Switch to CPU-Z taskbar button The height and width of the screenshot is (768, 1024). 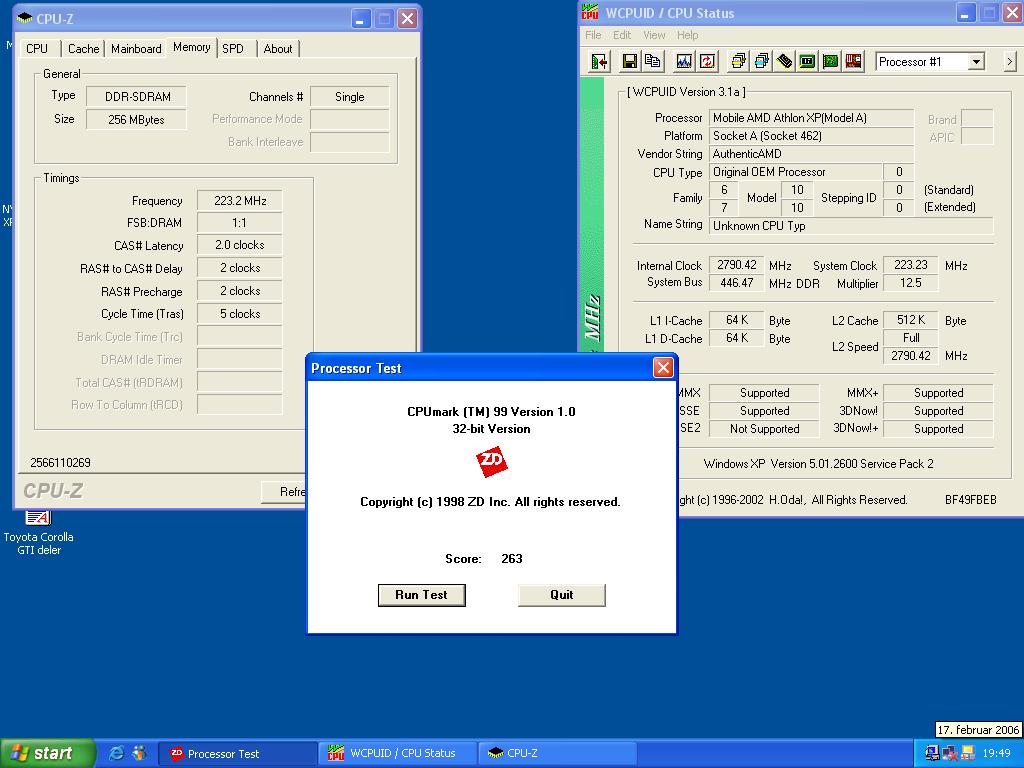[557, 753]
